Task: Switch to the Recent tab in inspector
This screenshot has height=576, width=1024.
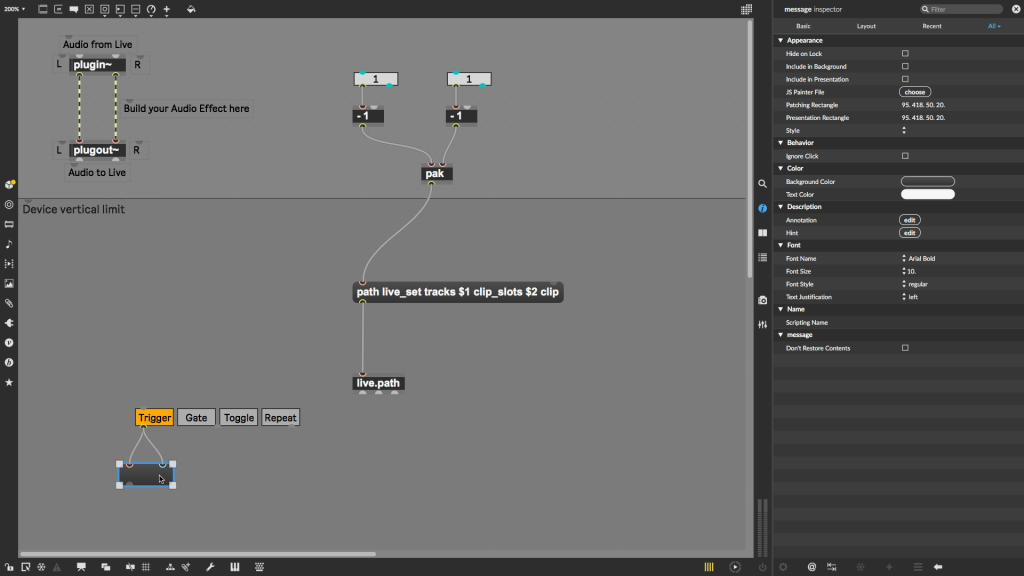Action: [931, 26]
